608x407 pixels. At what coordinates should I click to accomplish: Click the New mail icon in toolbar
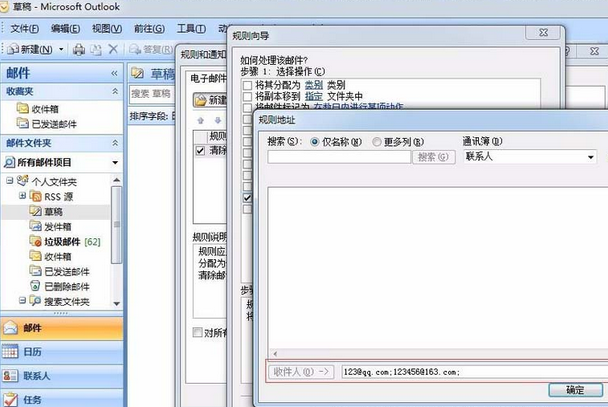coord(13,49)
